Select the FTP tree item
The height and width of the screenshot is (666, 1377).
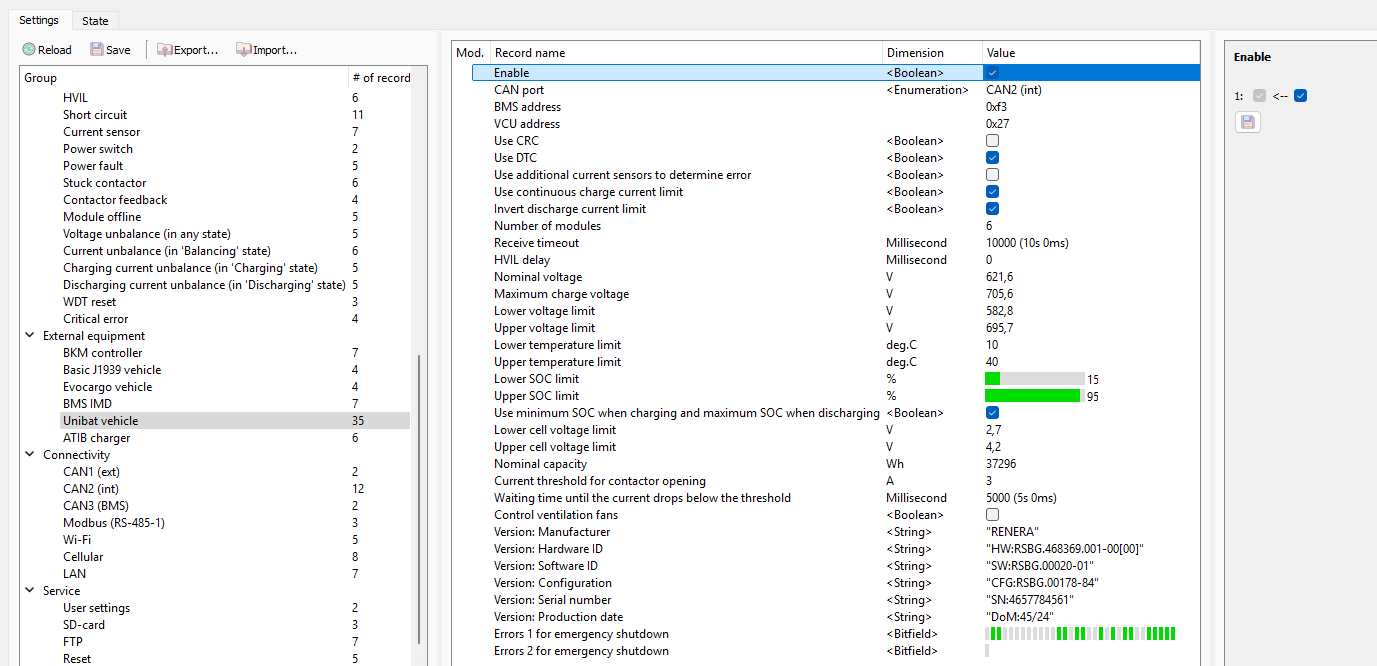pos(72,642)
